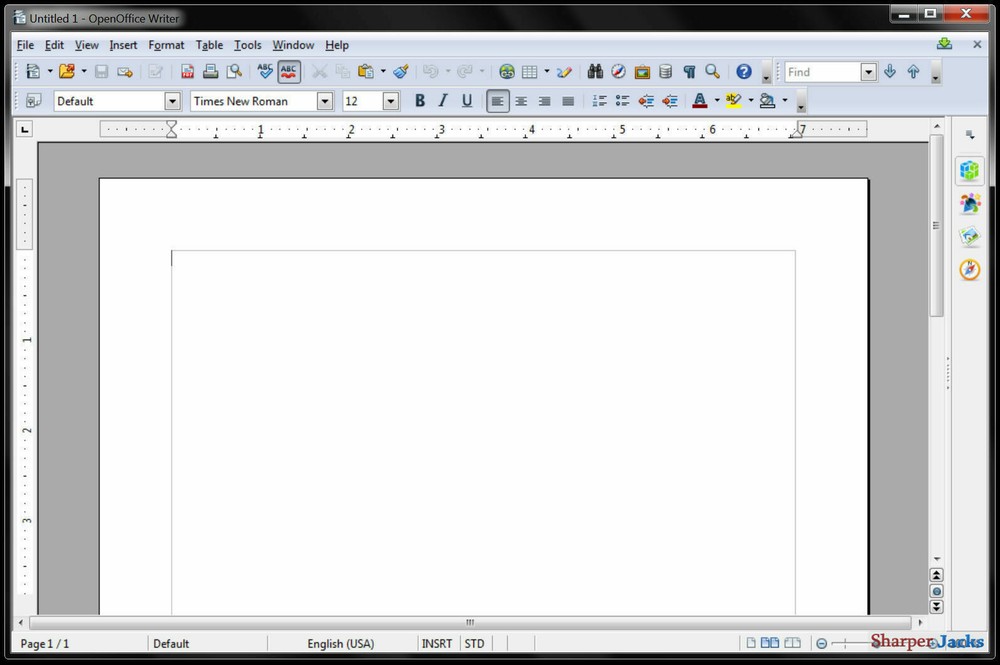Viewport: 1000px width, 665px height.
Task: Open the paragraph style dropdown
Action: coord(171,101)
